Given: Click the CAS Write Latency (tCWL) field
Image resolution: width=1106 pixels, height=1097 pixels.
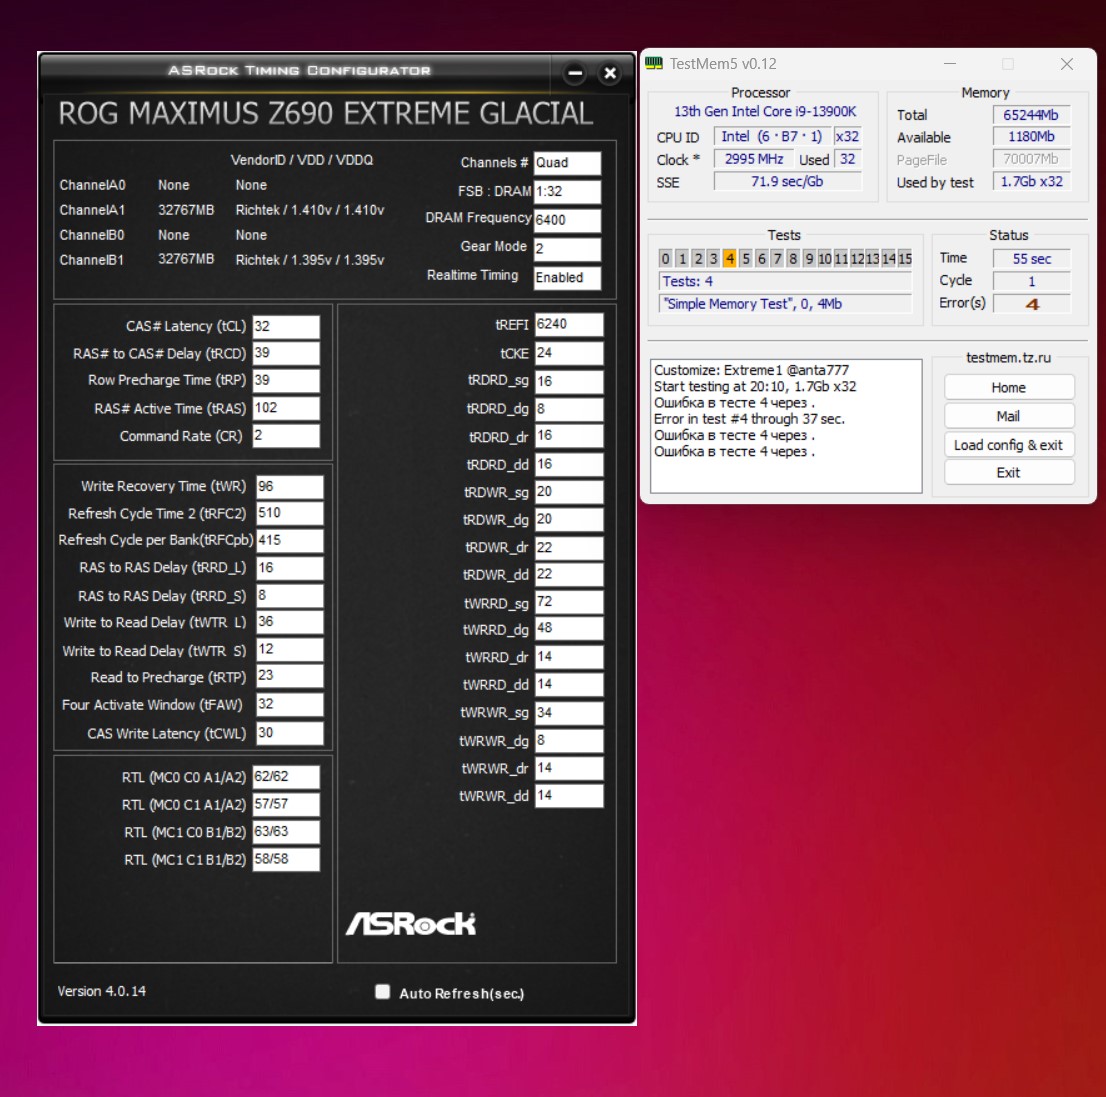Looking at the screenshot, I should (289, 733).
